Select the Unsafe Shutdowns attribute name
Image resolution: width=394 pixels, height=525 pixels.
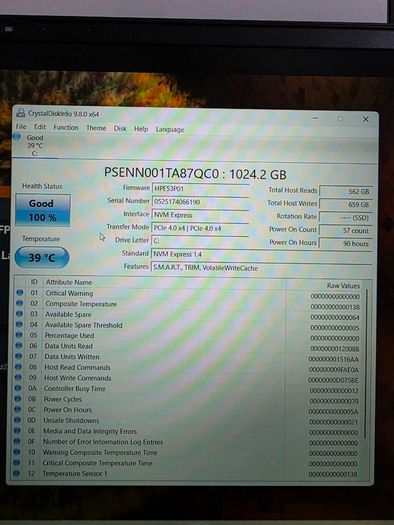coord(71,420)
